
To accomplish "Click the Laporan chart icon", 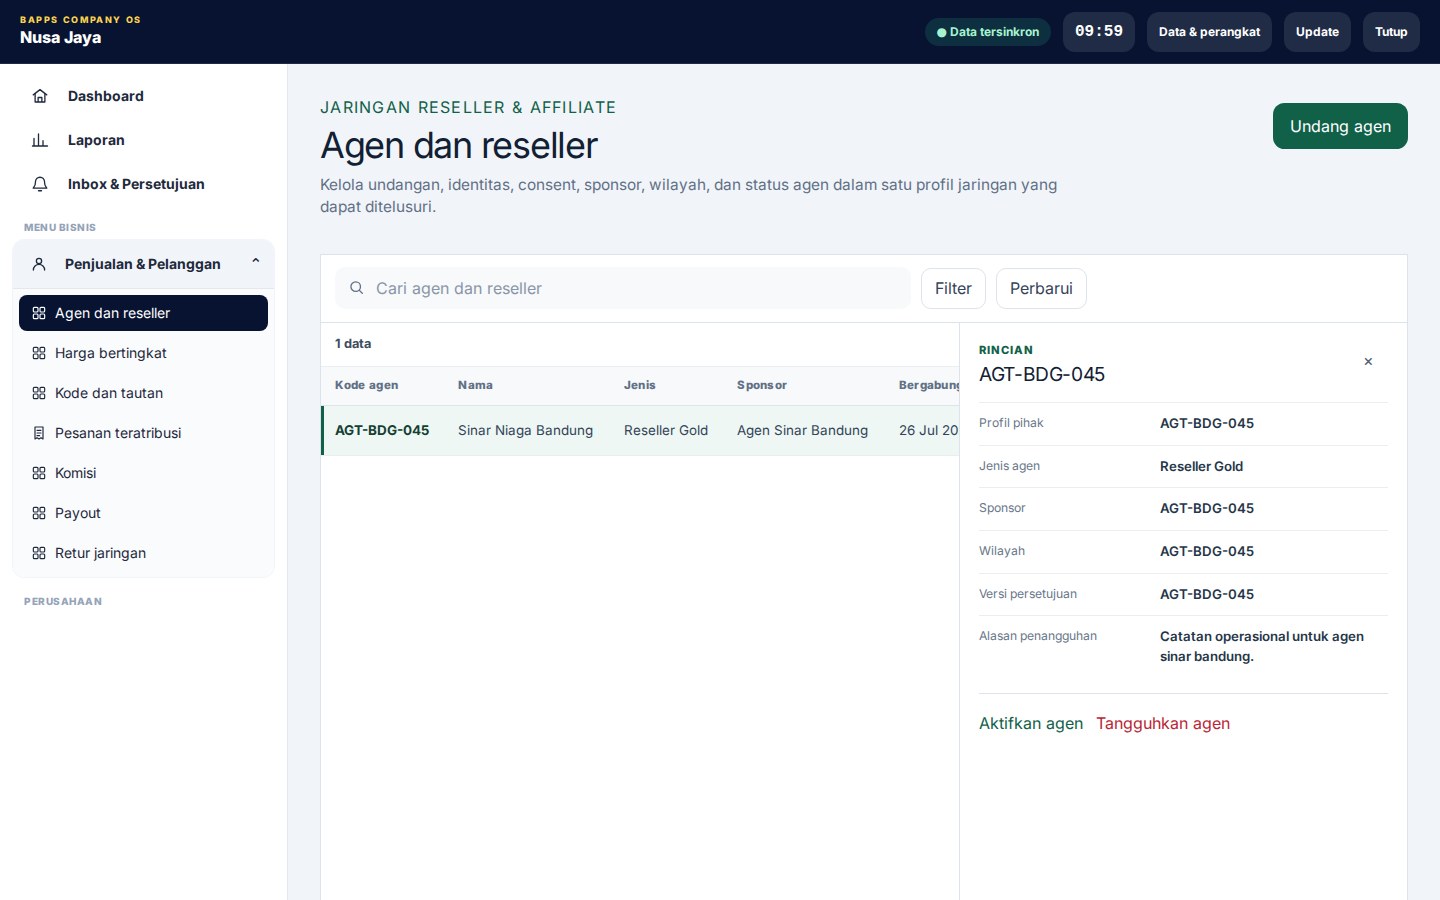I will point(40,140).
